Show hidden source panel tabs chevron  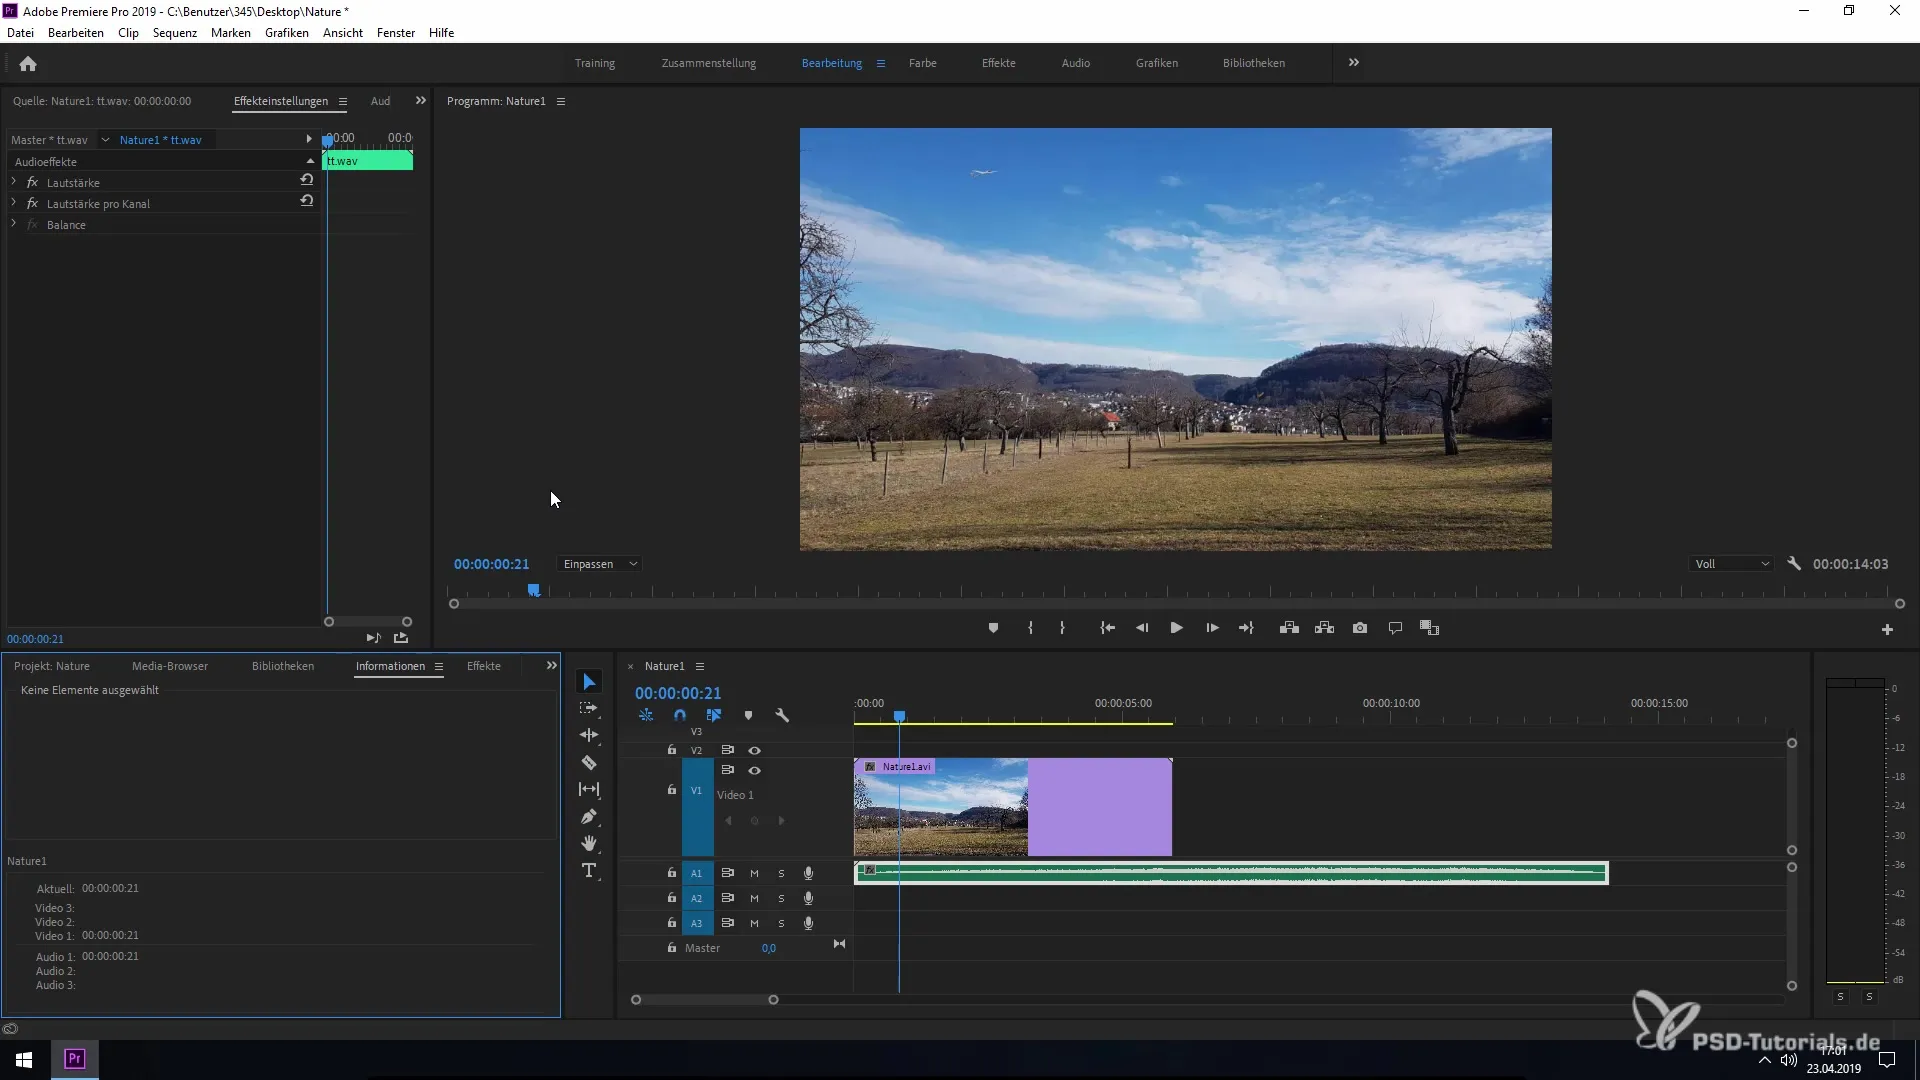[x=421, y=101]
